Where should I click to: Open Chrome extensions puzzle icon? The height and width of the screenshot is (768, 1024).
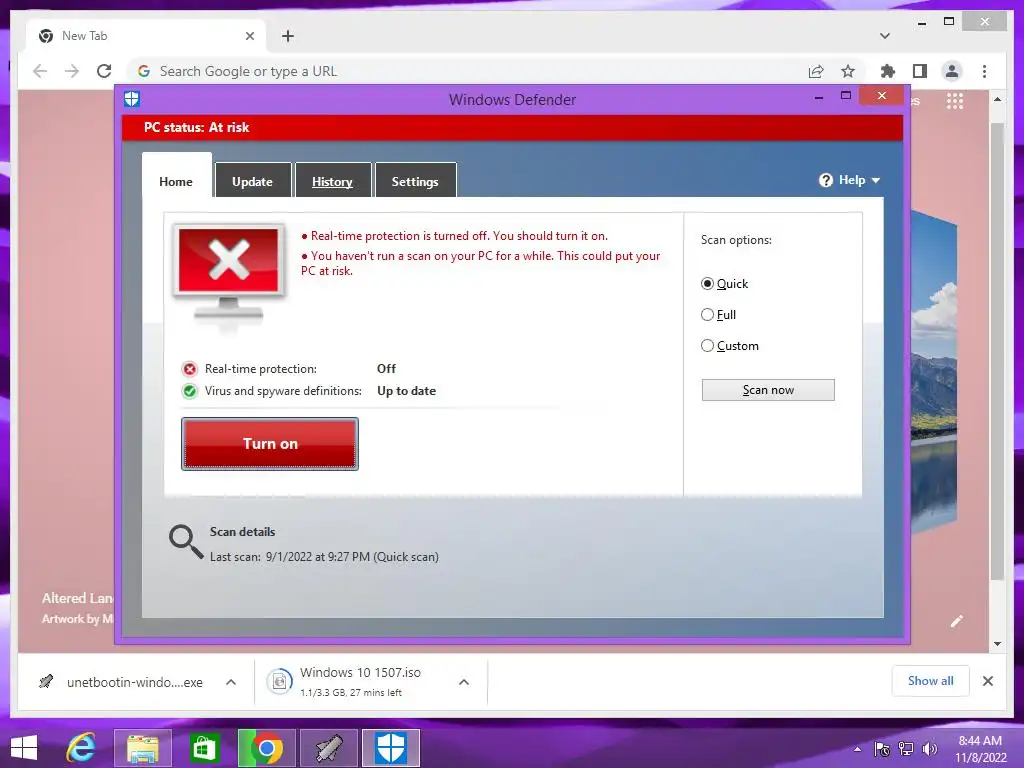pos(888,71)
